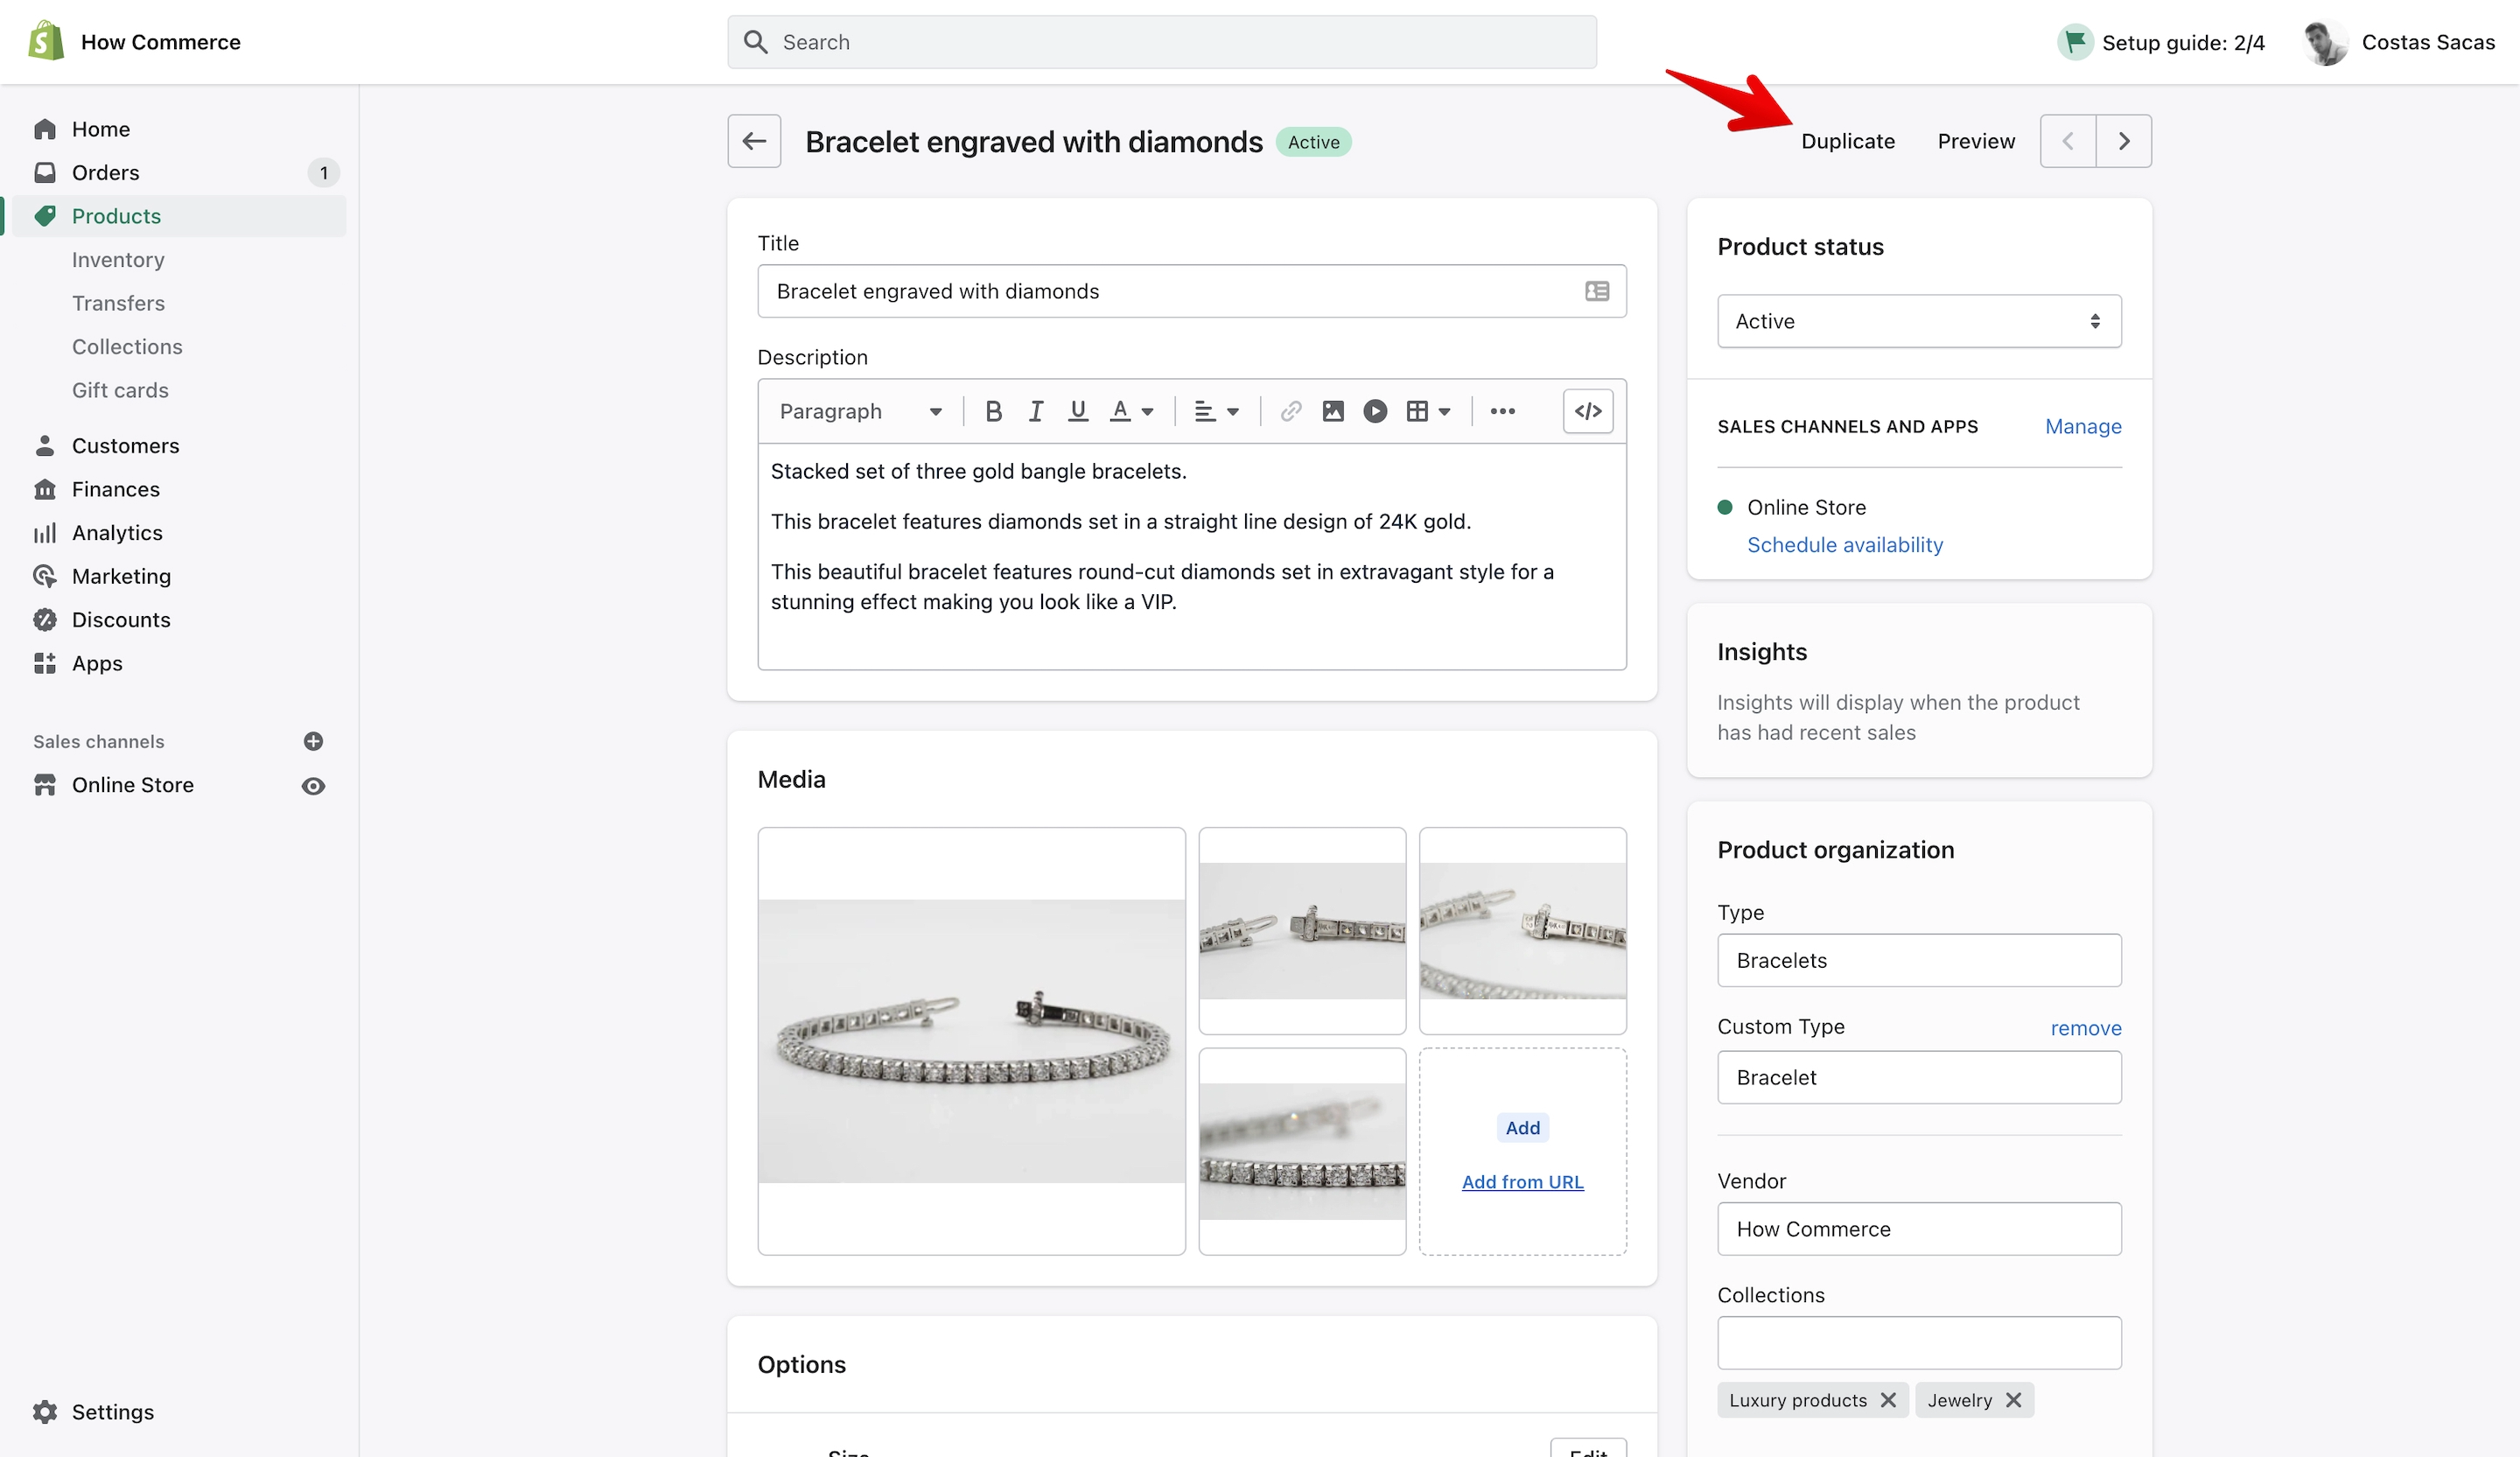Click the Finances bank icon
This screenshot has width=2520, height=1457.
click(x=44, y=489)
